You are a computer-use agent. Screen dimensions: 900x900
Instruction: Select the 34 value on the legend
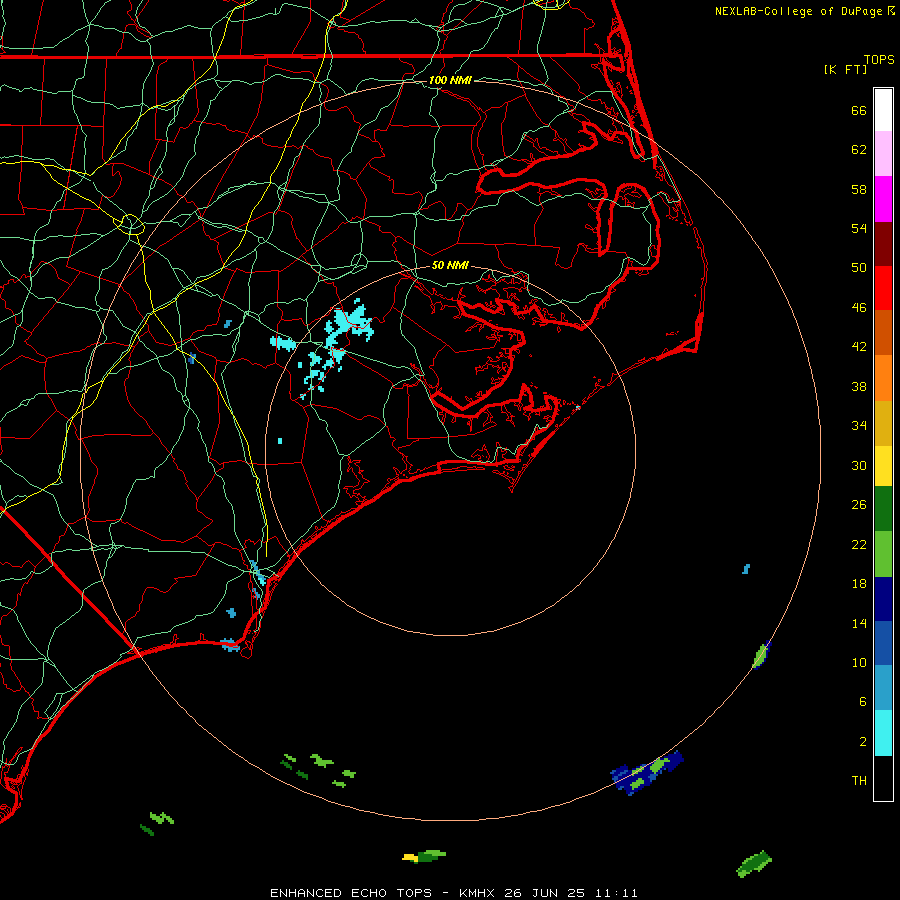coord(859,426)
